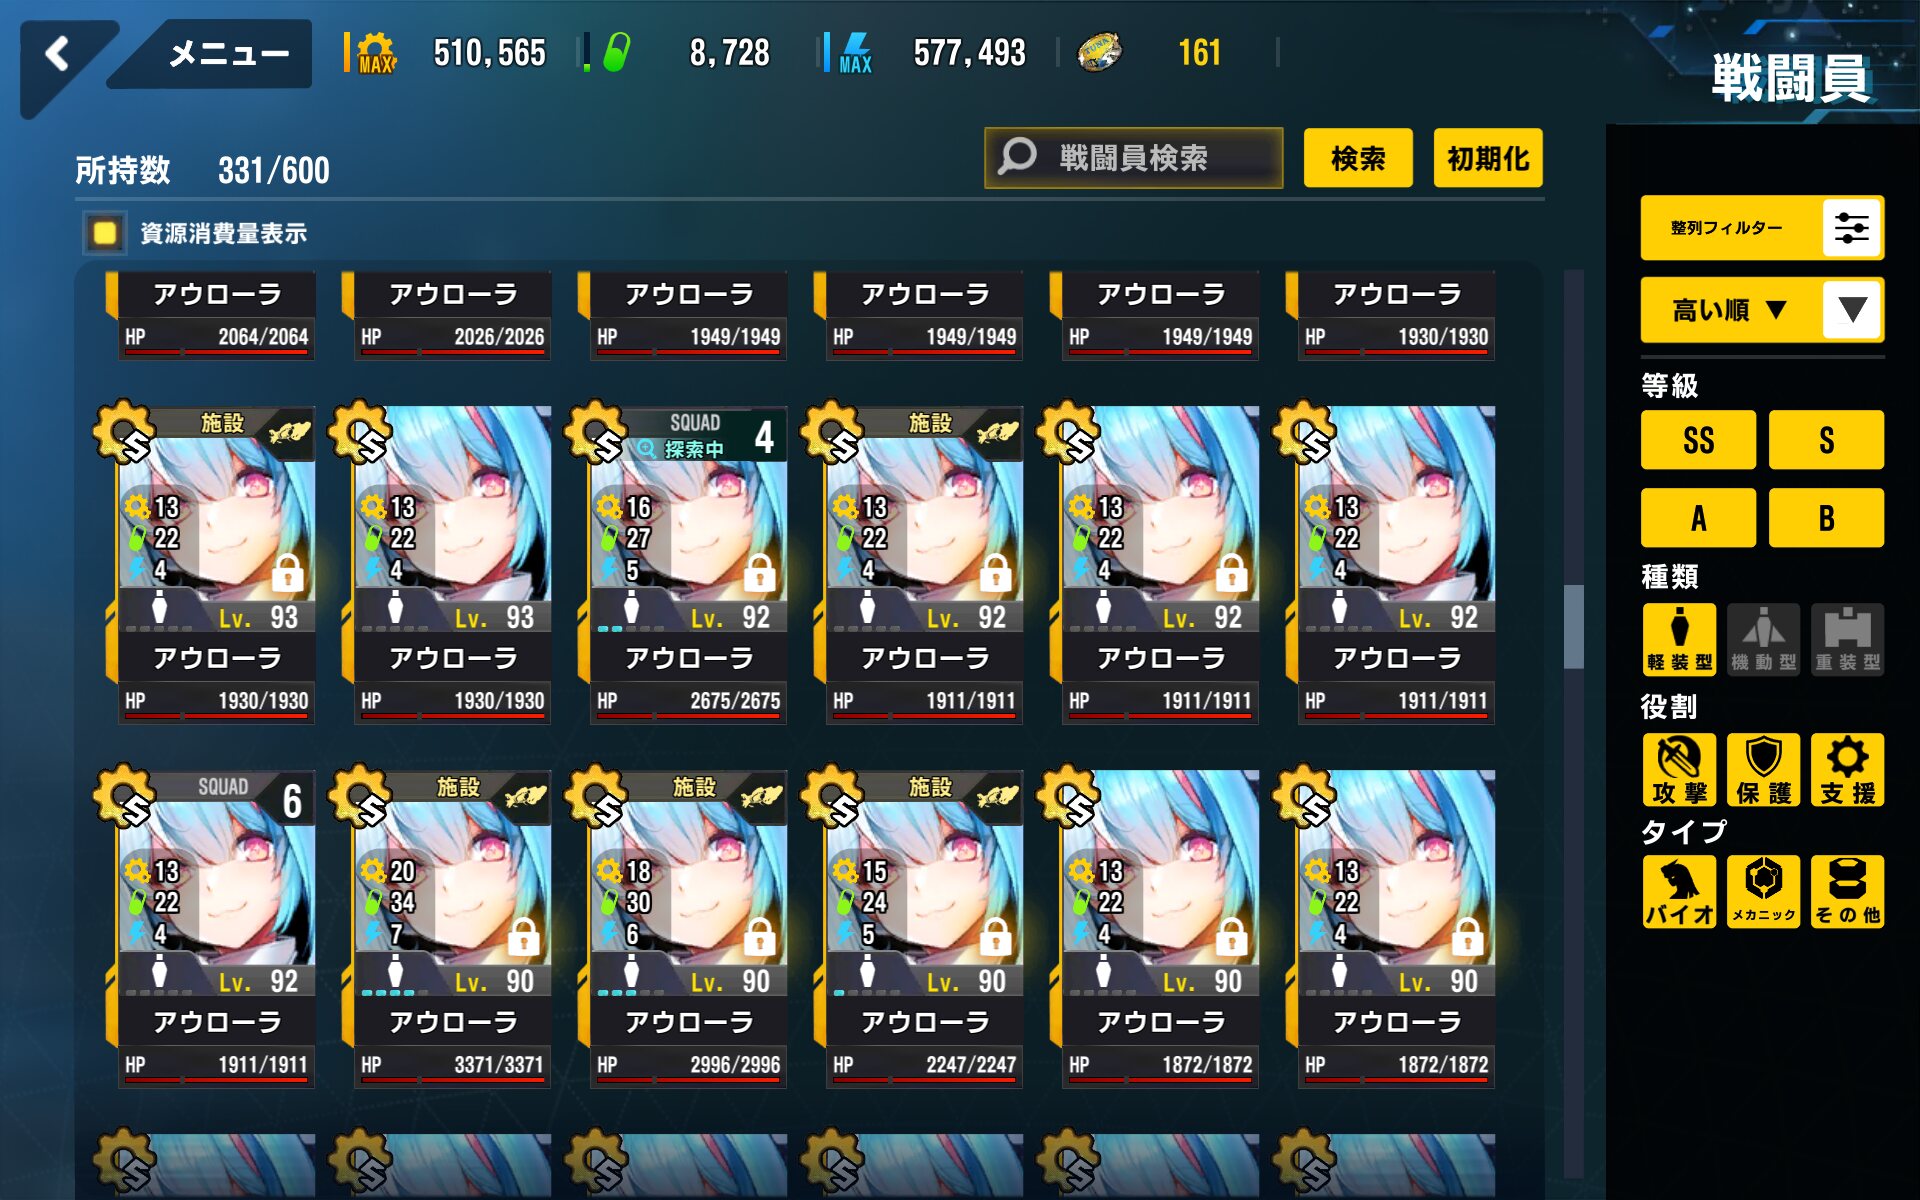Focus the 戦闘員検索 search field

click(1134, 158)
